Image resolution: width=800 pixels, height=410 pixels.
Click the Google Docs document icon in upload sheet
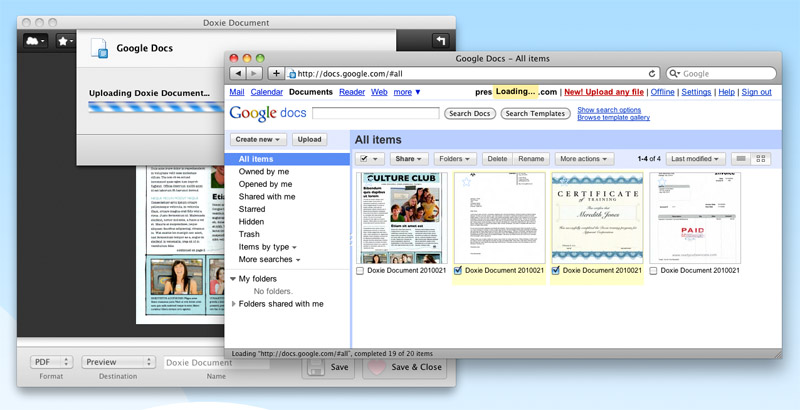[x=99, y=48]
